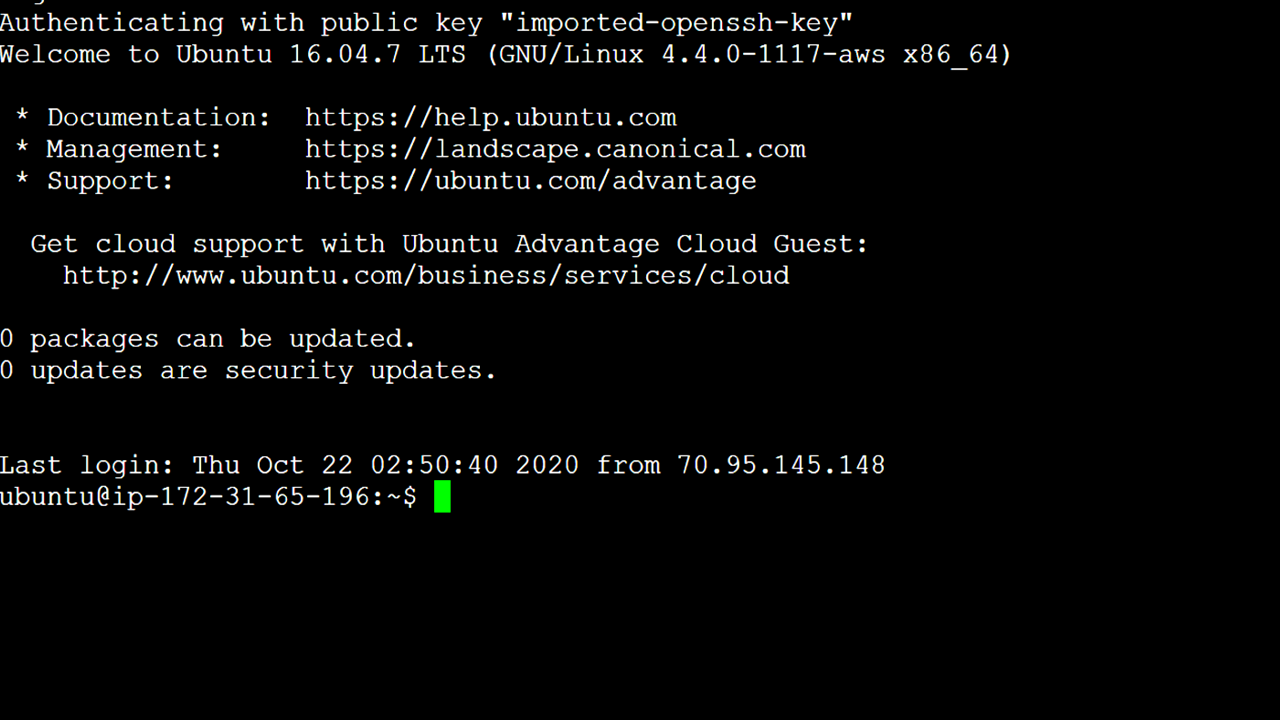Click the "0 packages can be updated" line
The width and height of the screenshot is (1280, 720).
208,339
